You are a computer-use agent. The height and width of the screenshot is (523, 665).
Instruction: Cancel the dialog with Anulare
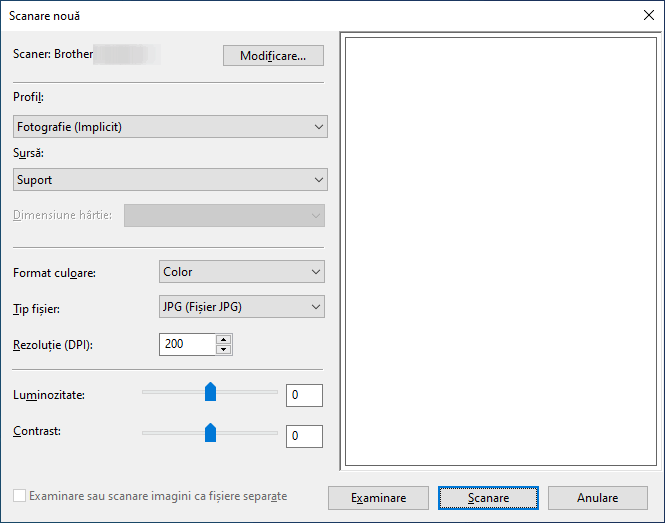pos(598,498)
